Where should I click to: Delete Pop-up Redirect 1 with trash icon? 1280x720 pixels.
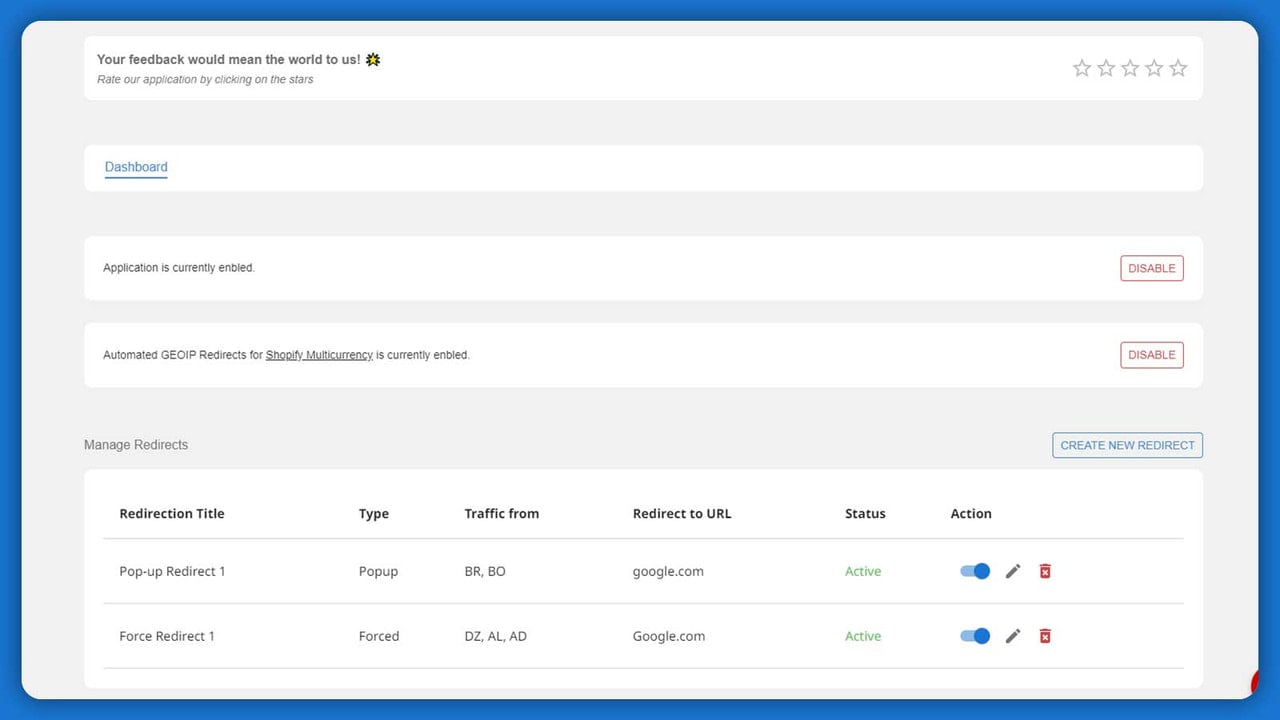(1045, 571)
